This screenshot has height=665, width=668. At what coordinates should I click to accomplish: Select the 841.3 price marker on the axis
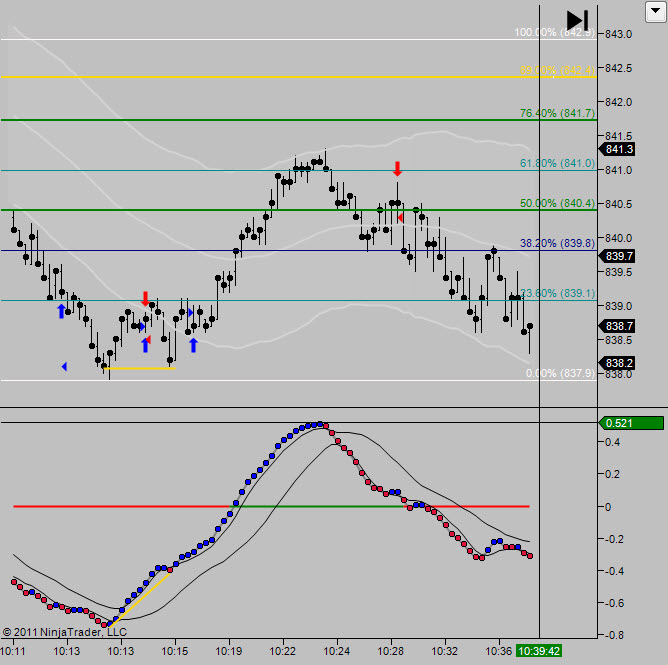point(617,149)
